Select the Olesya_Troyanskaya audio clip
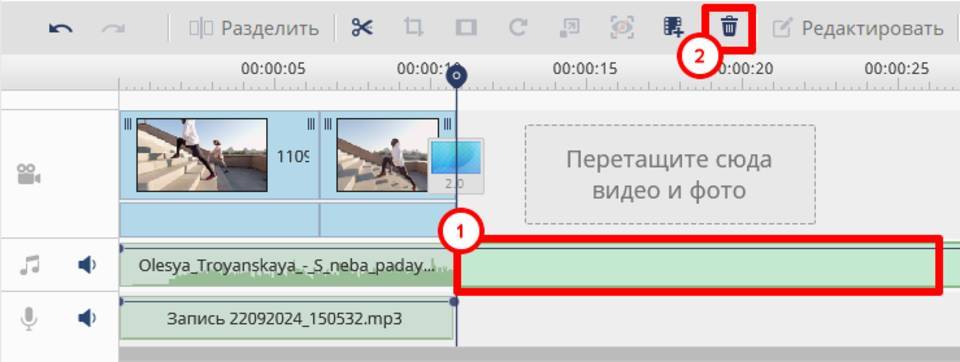The width and height of the screenshot is (960, 362). point(287,265)
